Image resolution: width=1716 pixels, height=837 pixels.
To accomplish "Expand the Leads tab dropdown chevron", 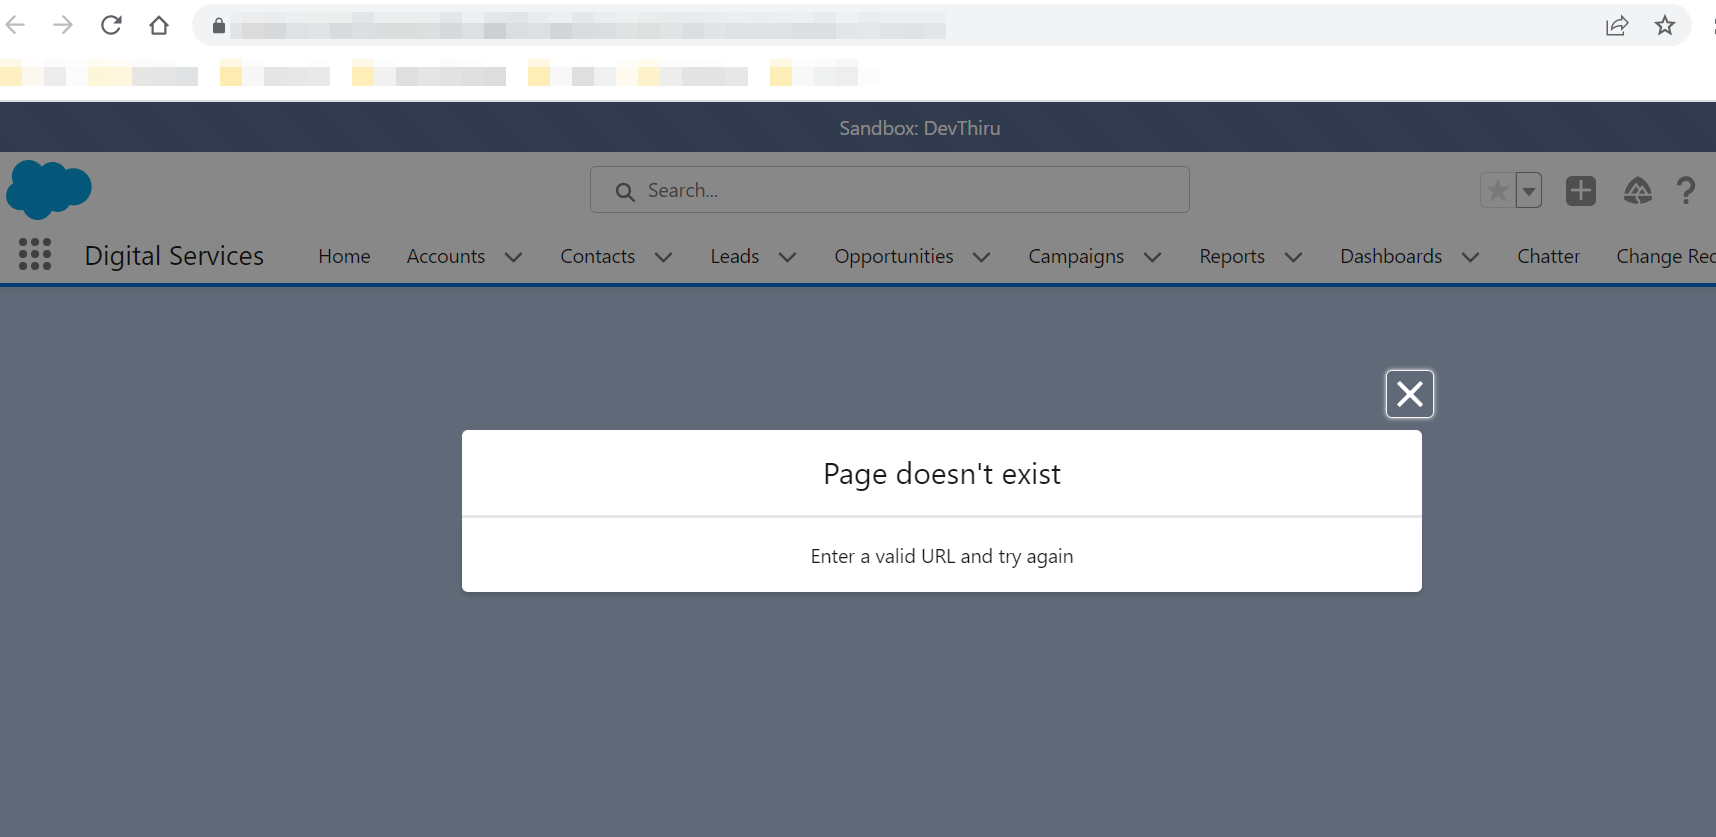I will point(788,257).
